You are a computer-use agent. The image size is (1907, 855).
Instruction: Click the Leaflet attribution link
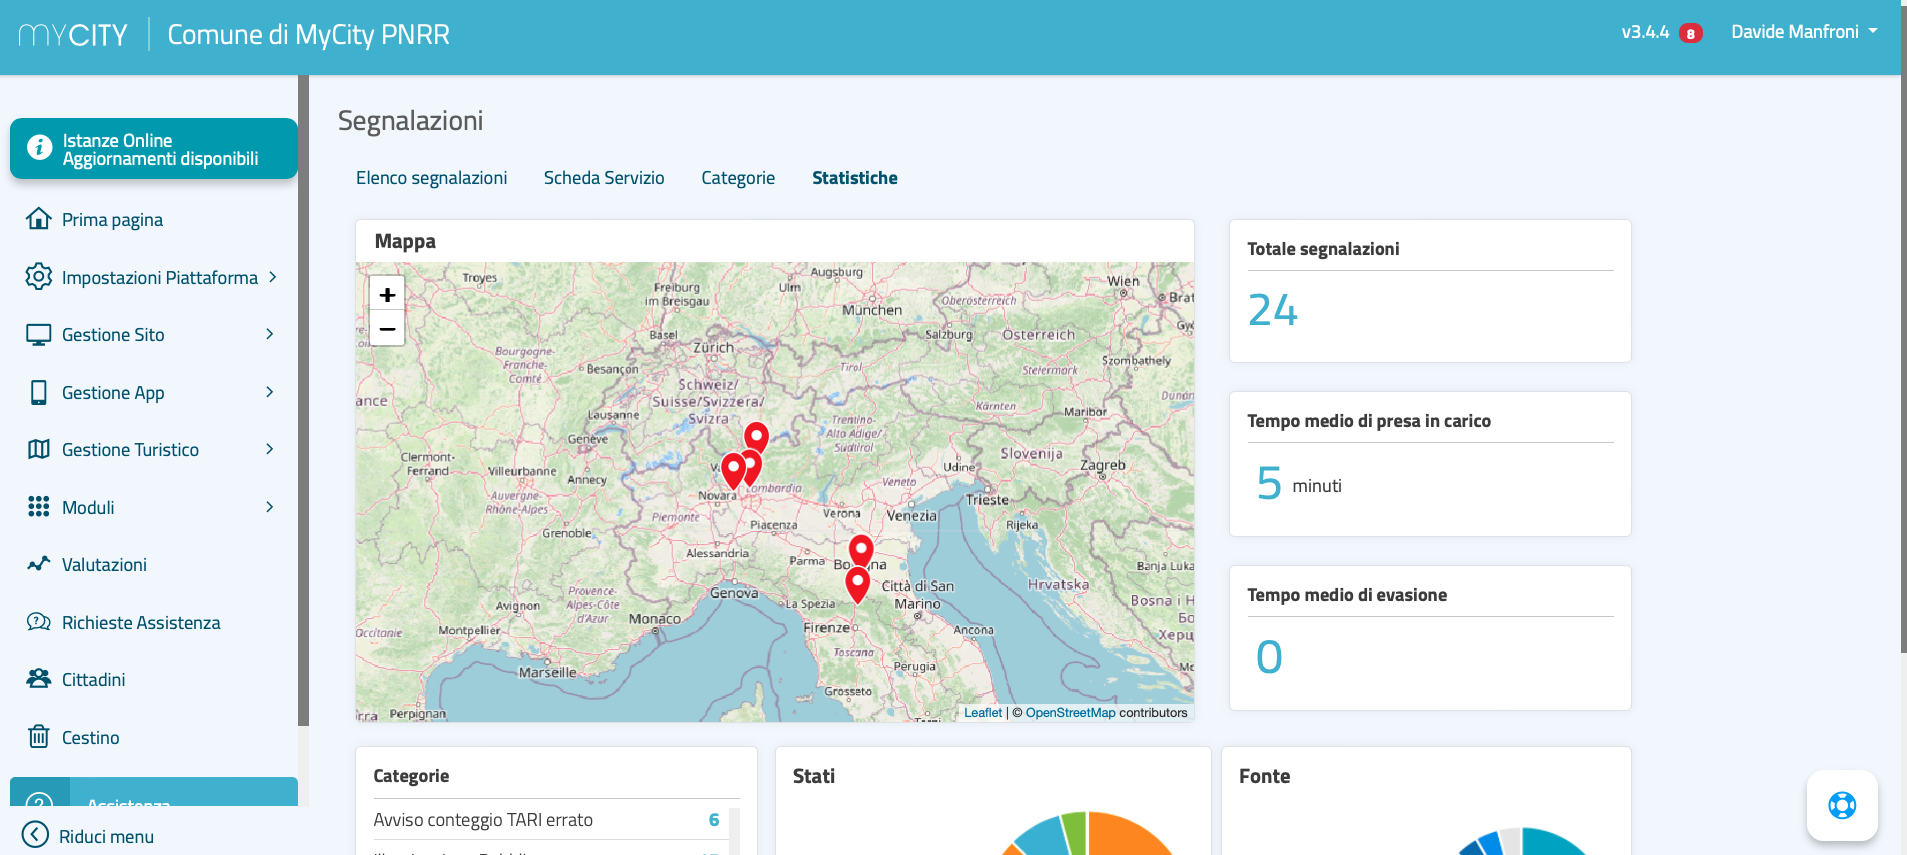coord(982,713)
